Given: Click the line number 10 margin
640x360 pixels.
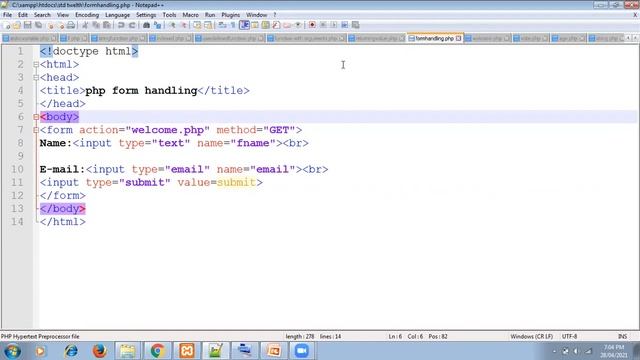Looking at the screenshot, I should [x=17, y=169].
